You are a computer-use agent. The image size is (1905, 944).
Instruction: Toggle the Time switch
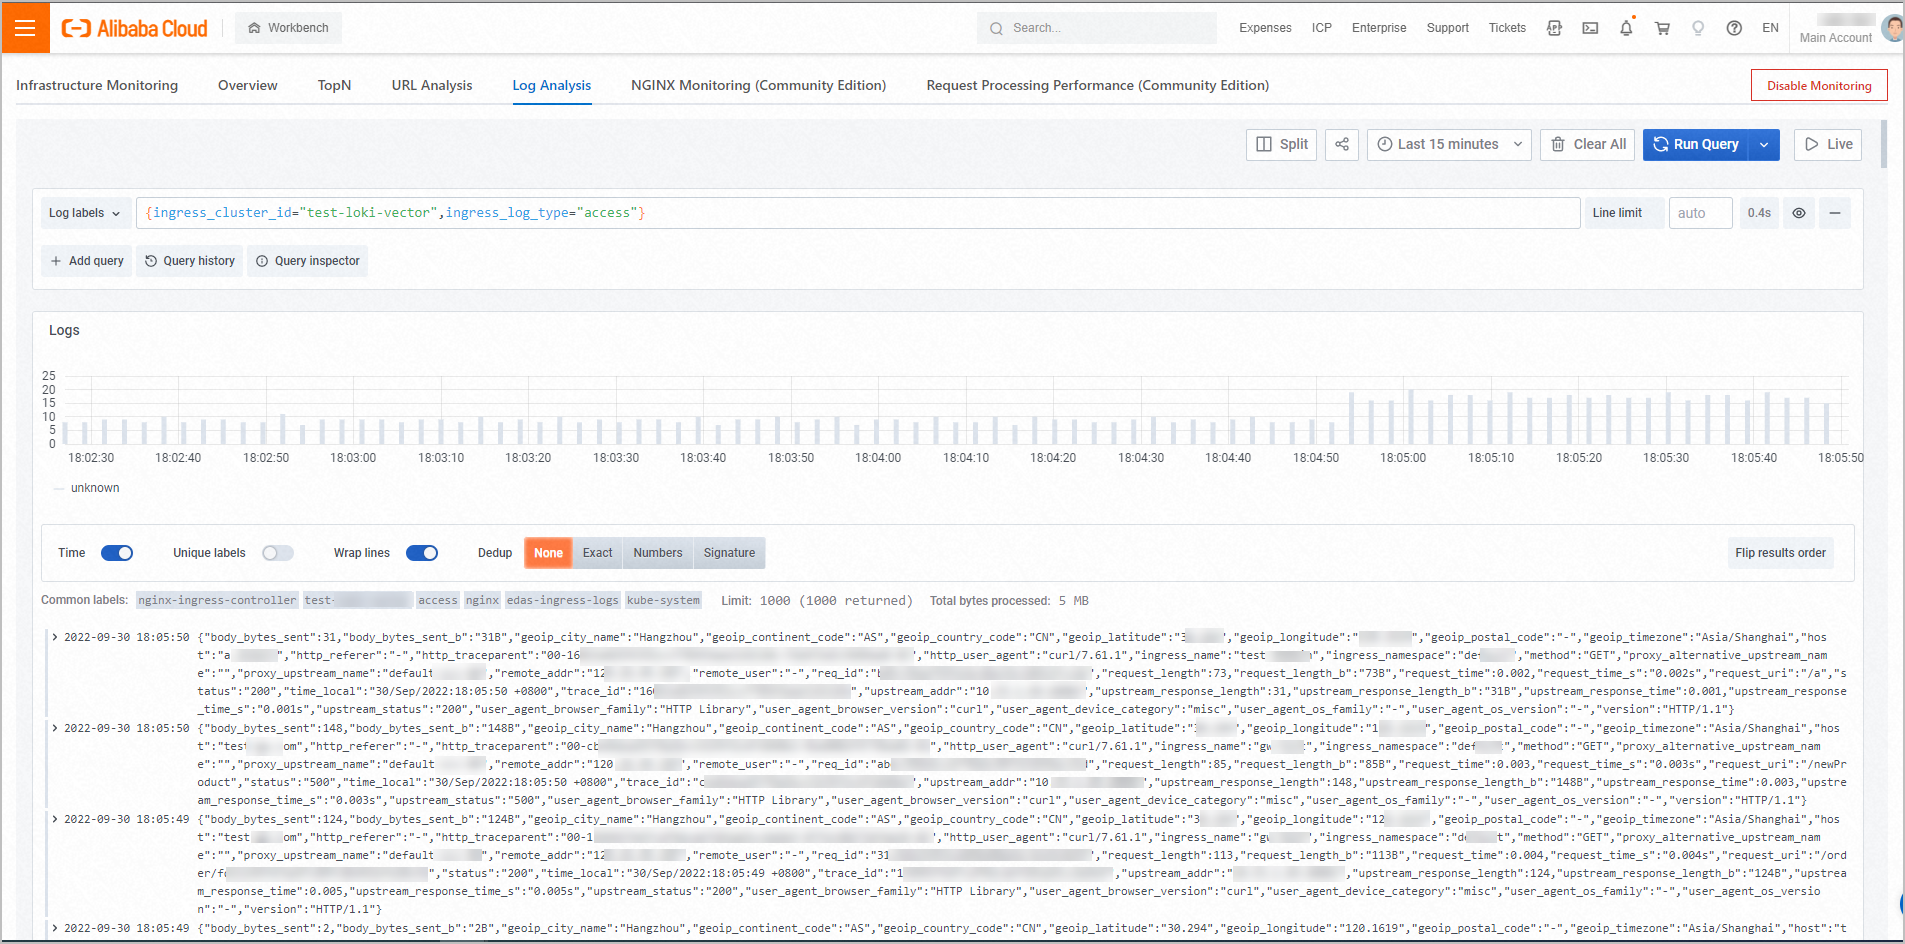(117, 553)
